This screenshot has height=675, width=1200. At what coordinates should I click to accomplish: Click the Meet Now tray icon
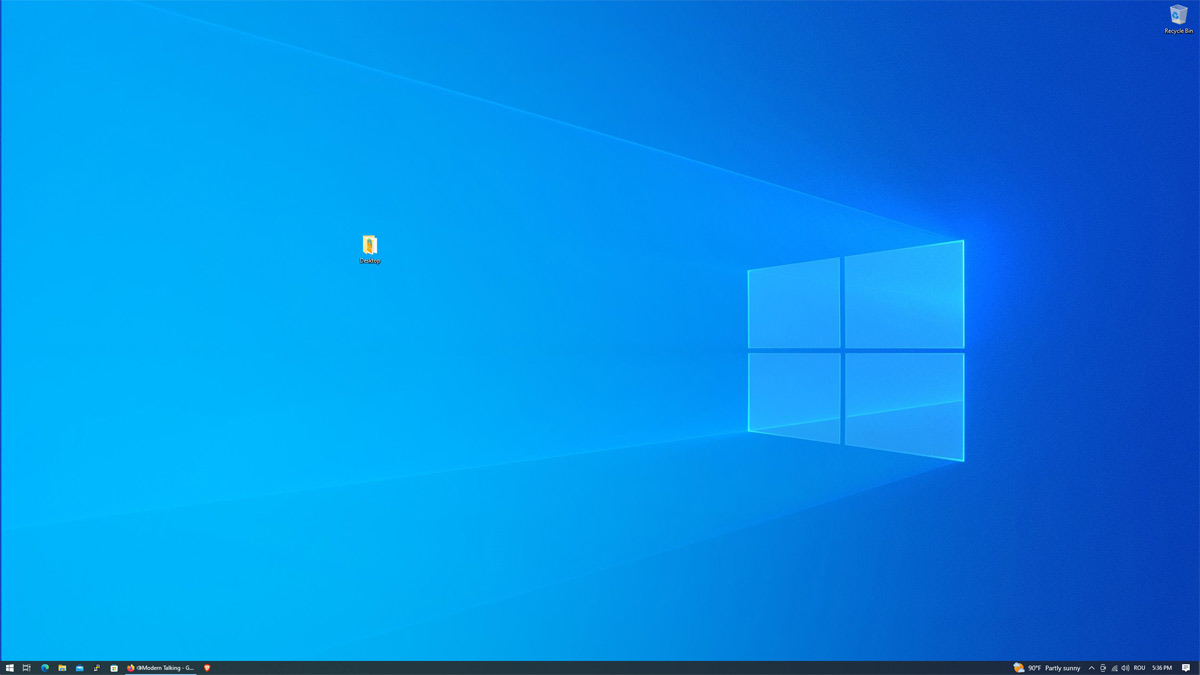[x=1103, y=667]
